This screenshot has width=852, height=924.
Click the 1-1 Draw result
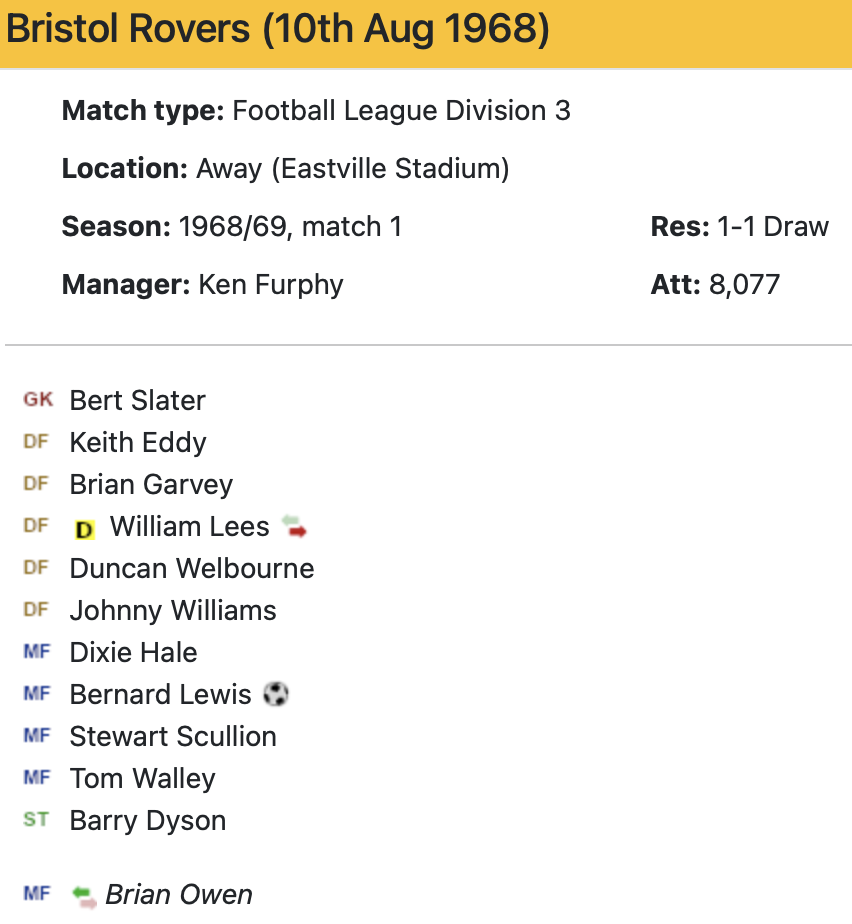(x=772, y=226)
